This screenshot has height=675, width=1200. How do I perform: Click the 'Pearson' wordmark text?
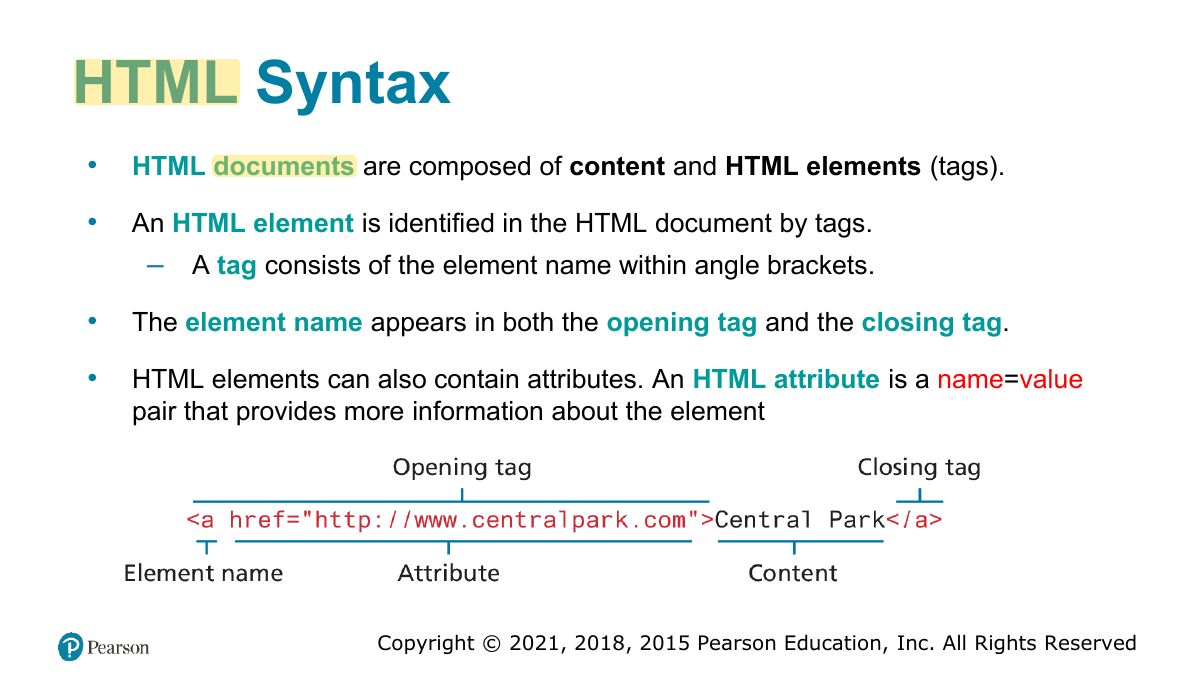(x=118, y=648)
